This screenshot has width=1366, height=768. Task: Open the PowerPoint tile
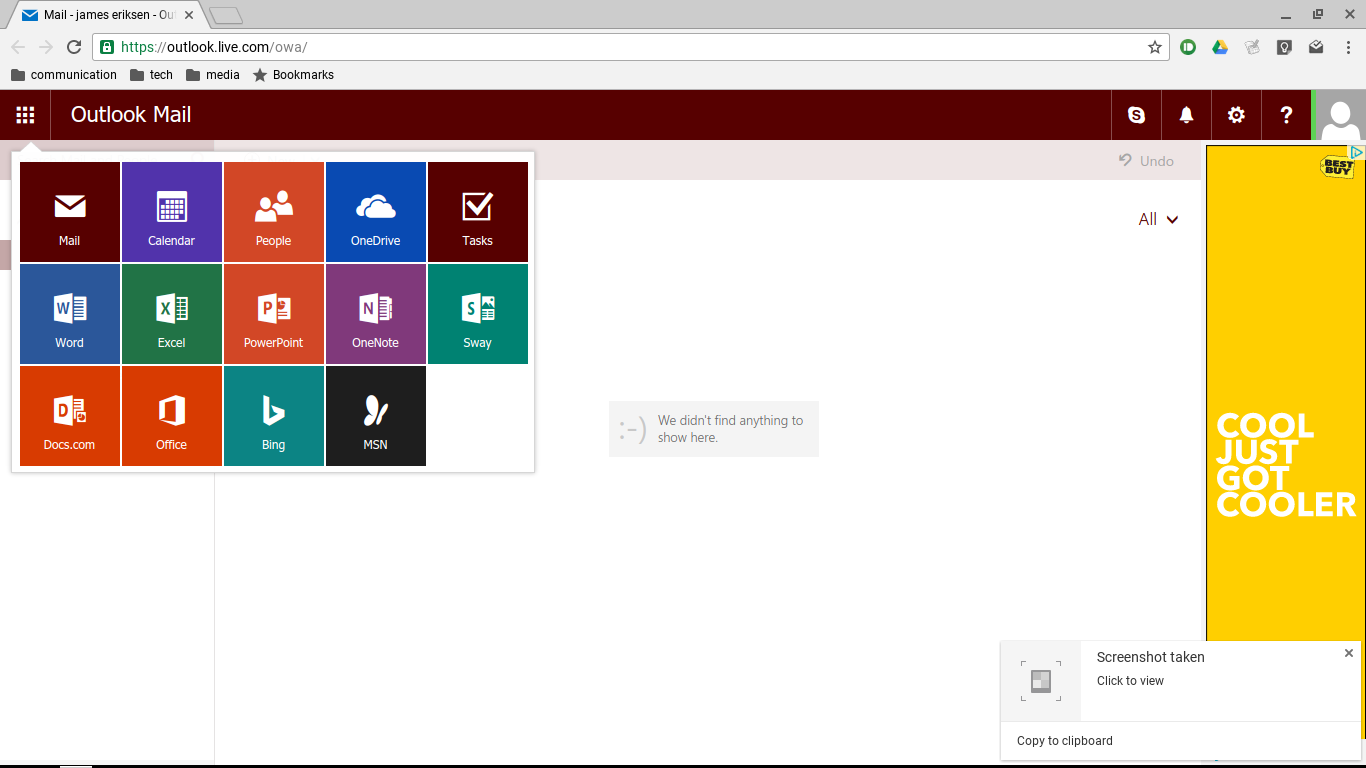274,314
